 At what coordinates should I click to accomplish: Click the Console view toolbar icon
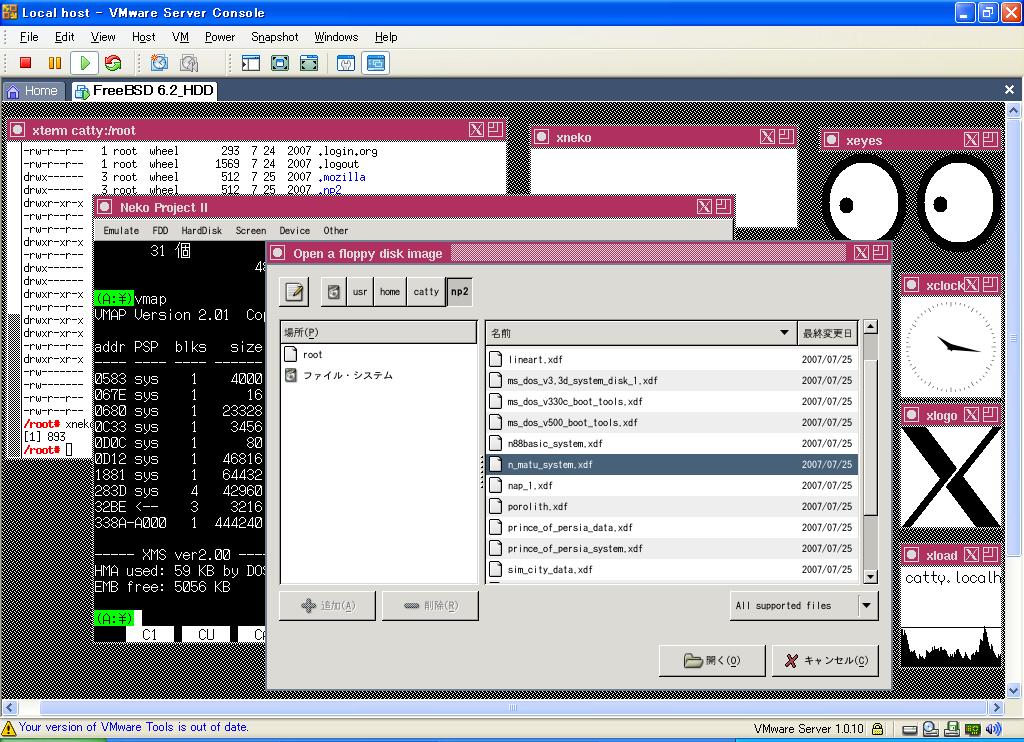[x=376, y=63]
